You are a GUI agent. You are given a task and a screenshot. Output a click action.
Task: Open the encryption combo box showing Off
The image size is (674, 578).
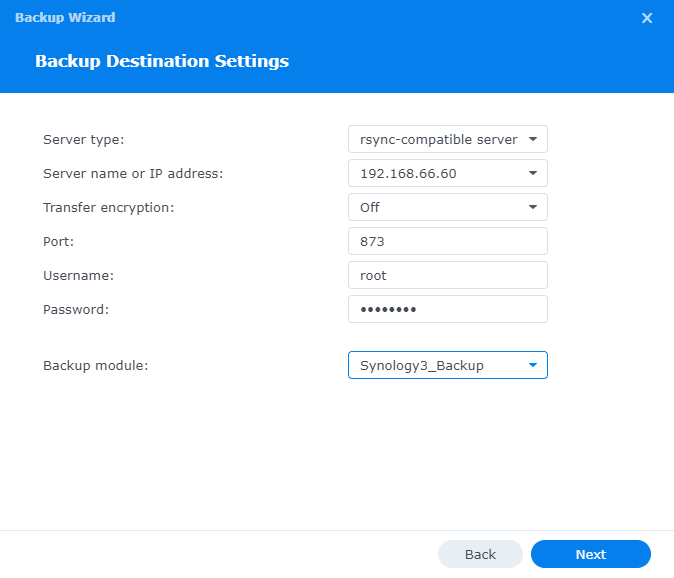pyautogui.click(x=438, y=208)
